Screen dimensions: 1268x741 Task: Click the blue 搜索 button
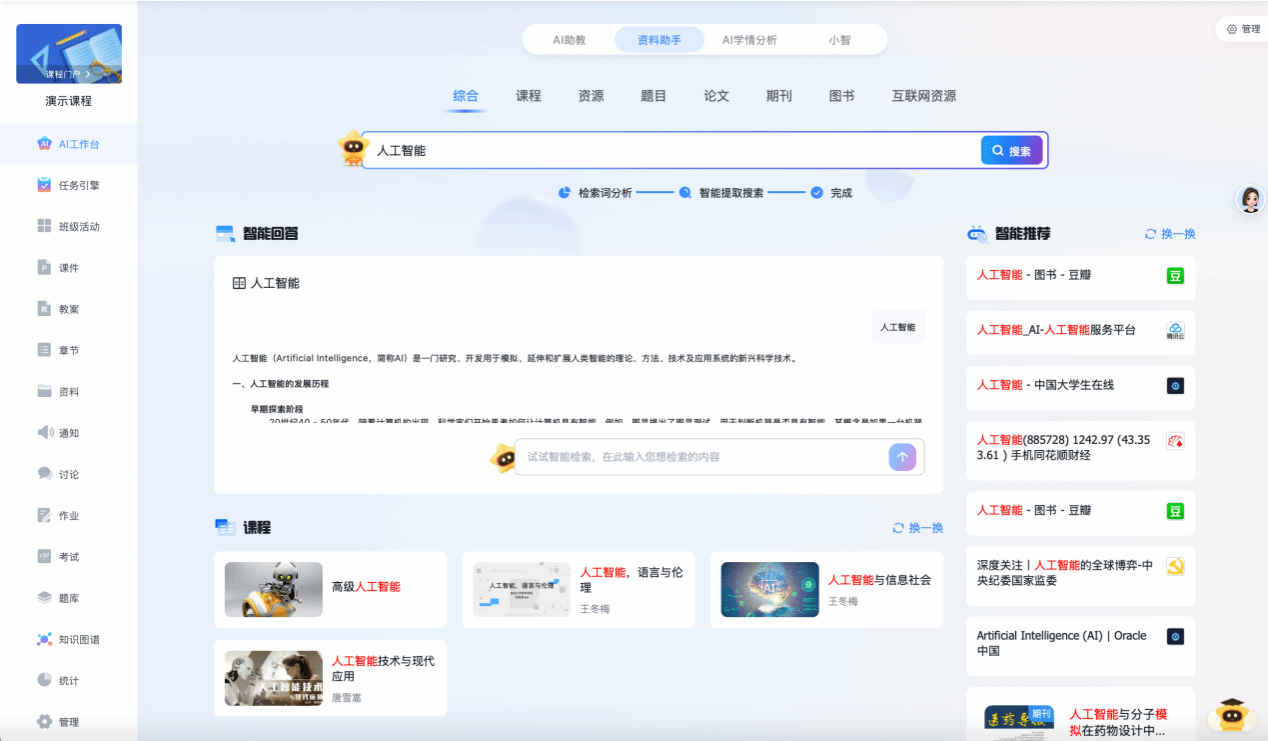[1011, 151]
